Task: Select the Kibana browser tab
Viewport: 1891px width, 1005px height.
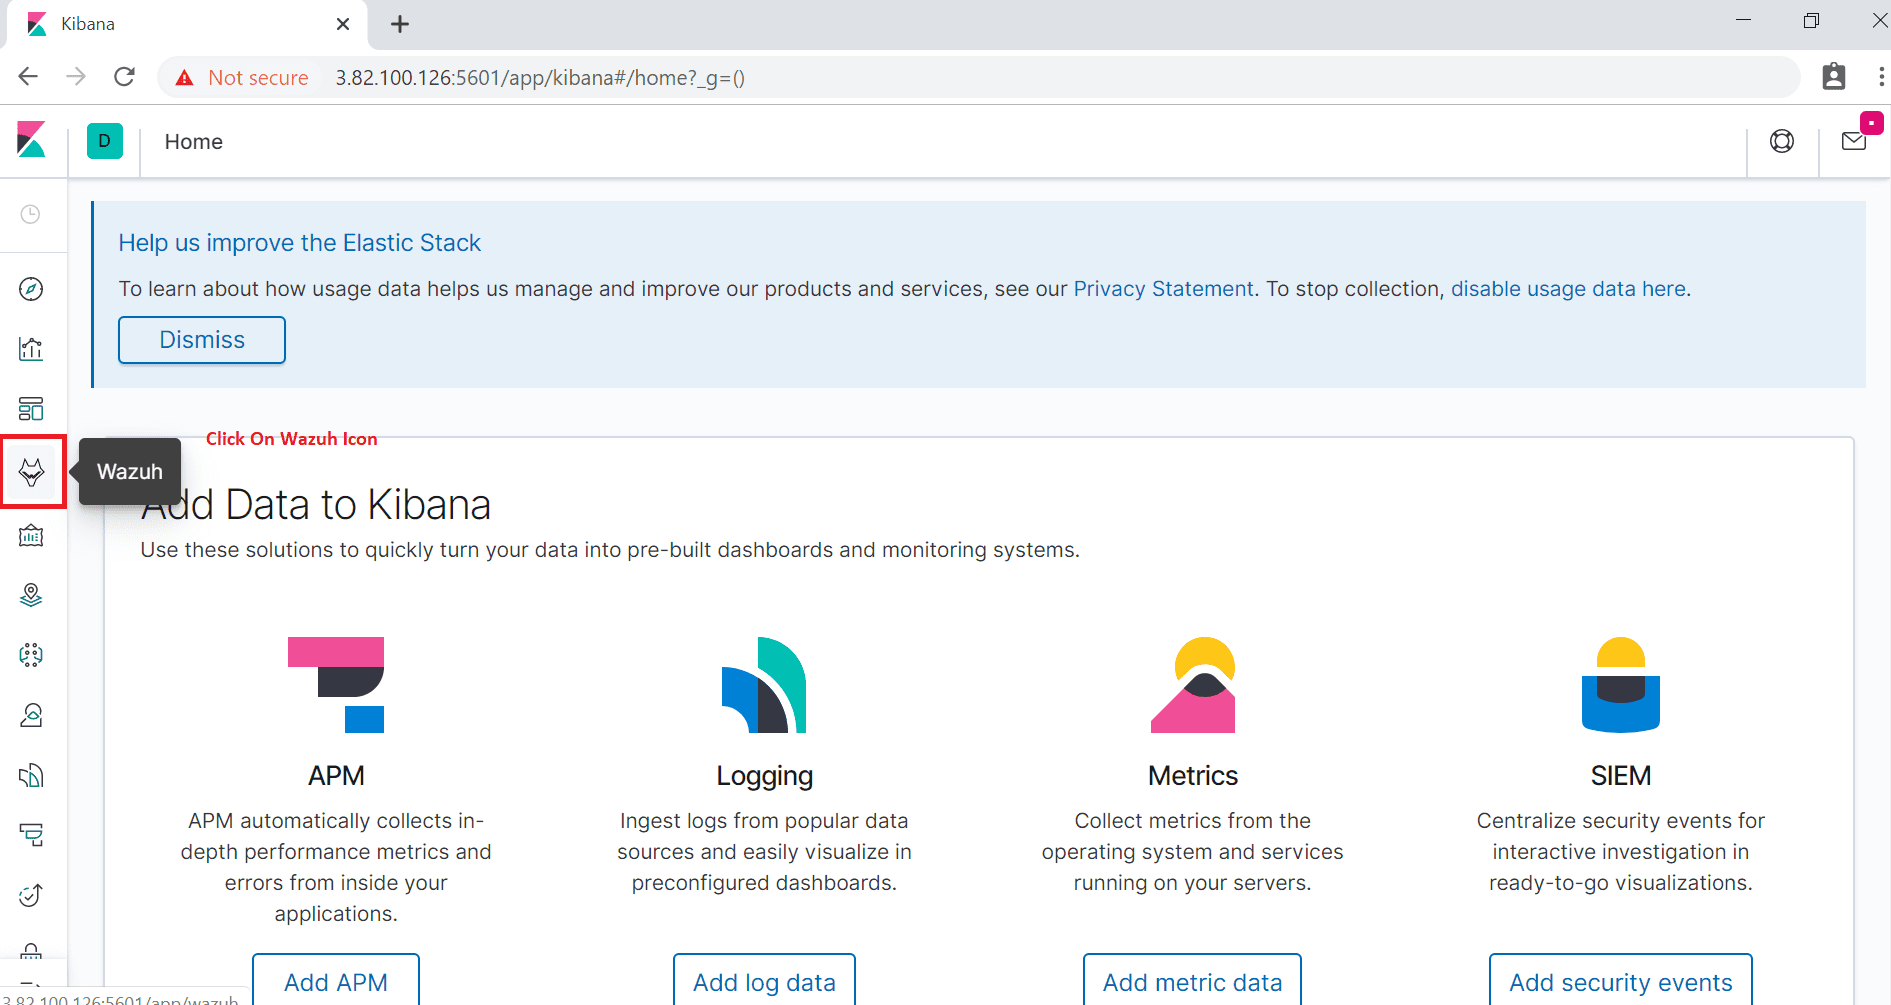Action: point(187,24)
